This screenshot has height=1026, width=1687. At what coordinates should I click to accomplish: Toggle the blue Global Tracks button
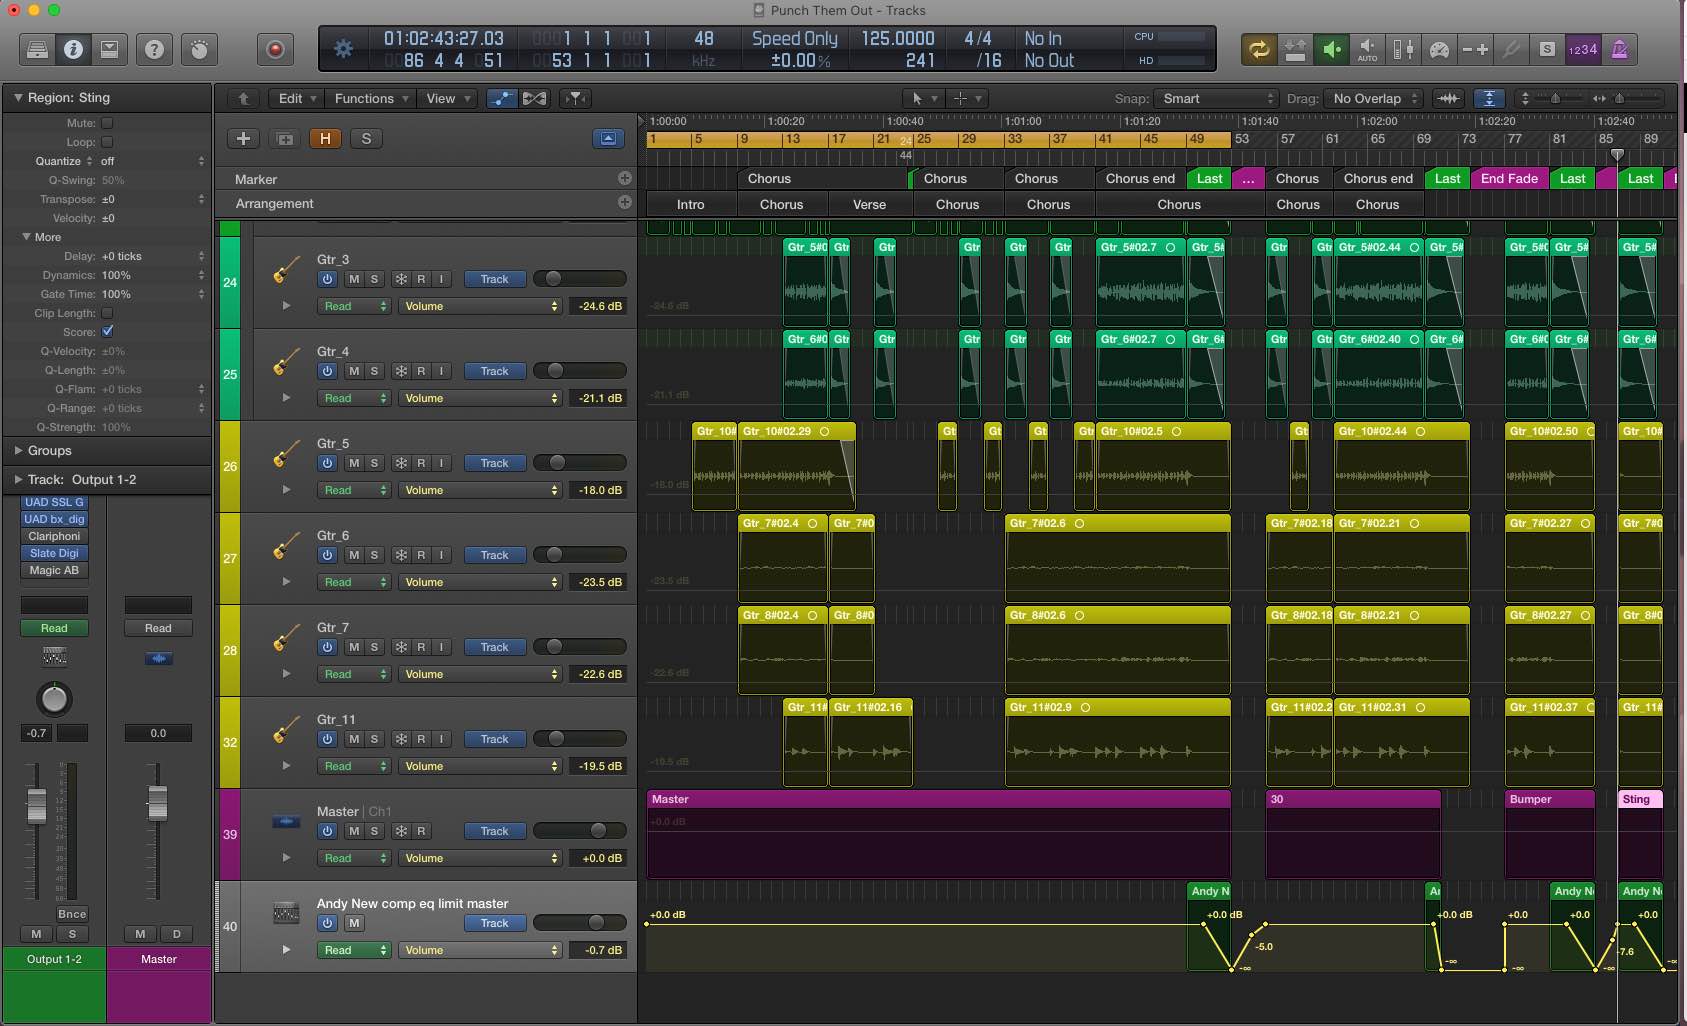(608, 139)
